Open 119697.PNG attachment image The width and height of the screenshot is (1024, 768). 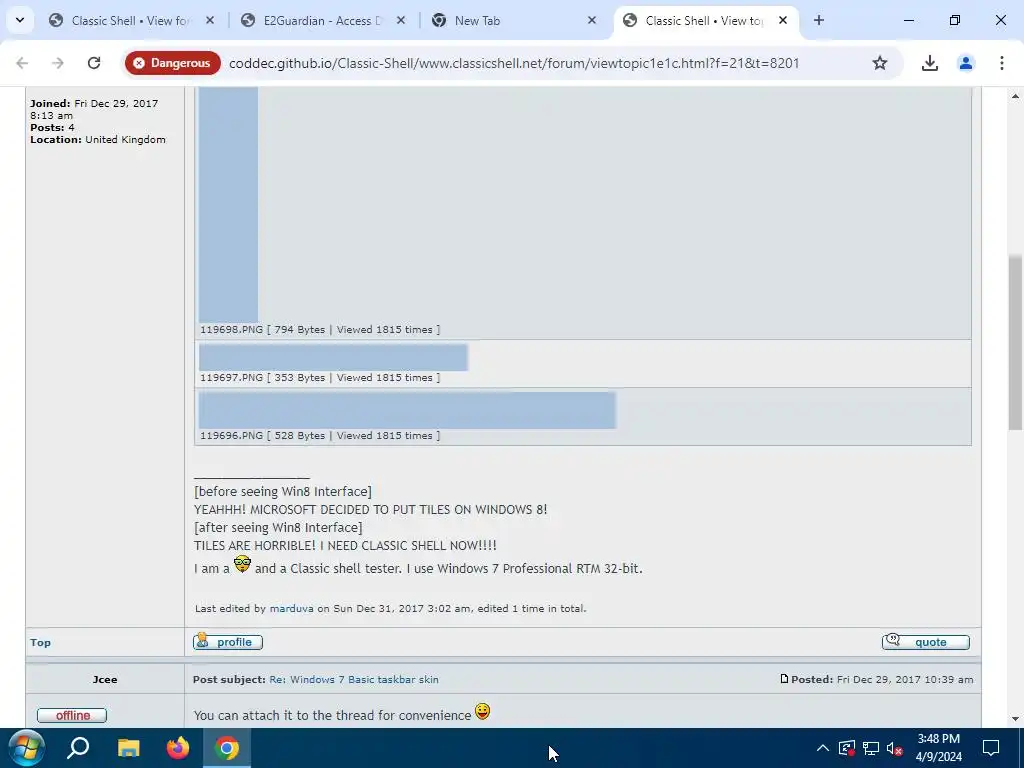click(x=333, y=357)
